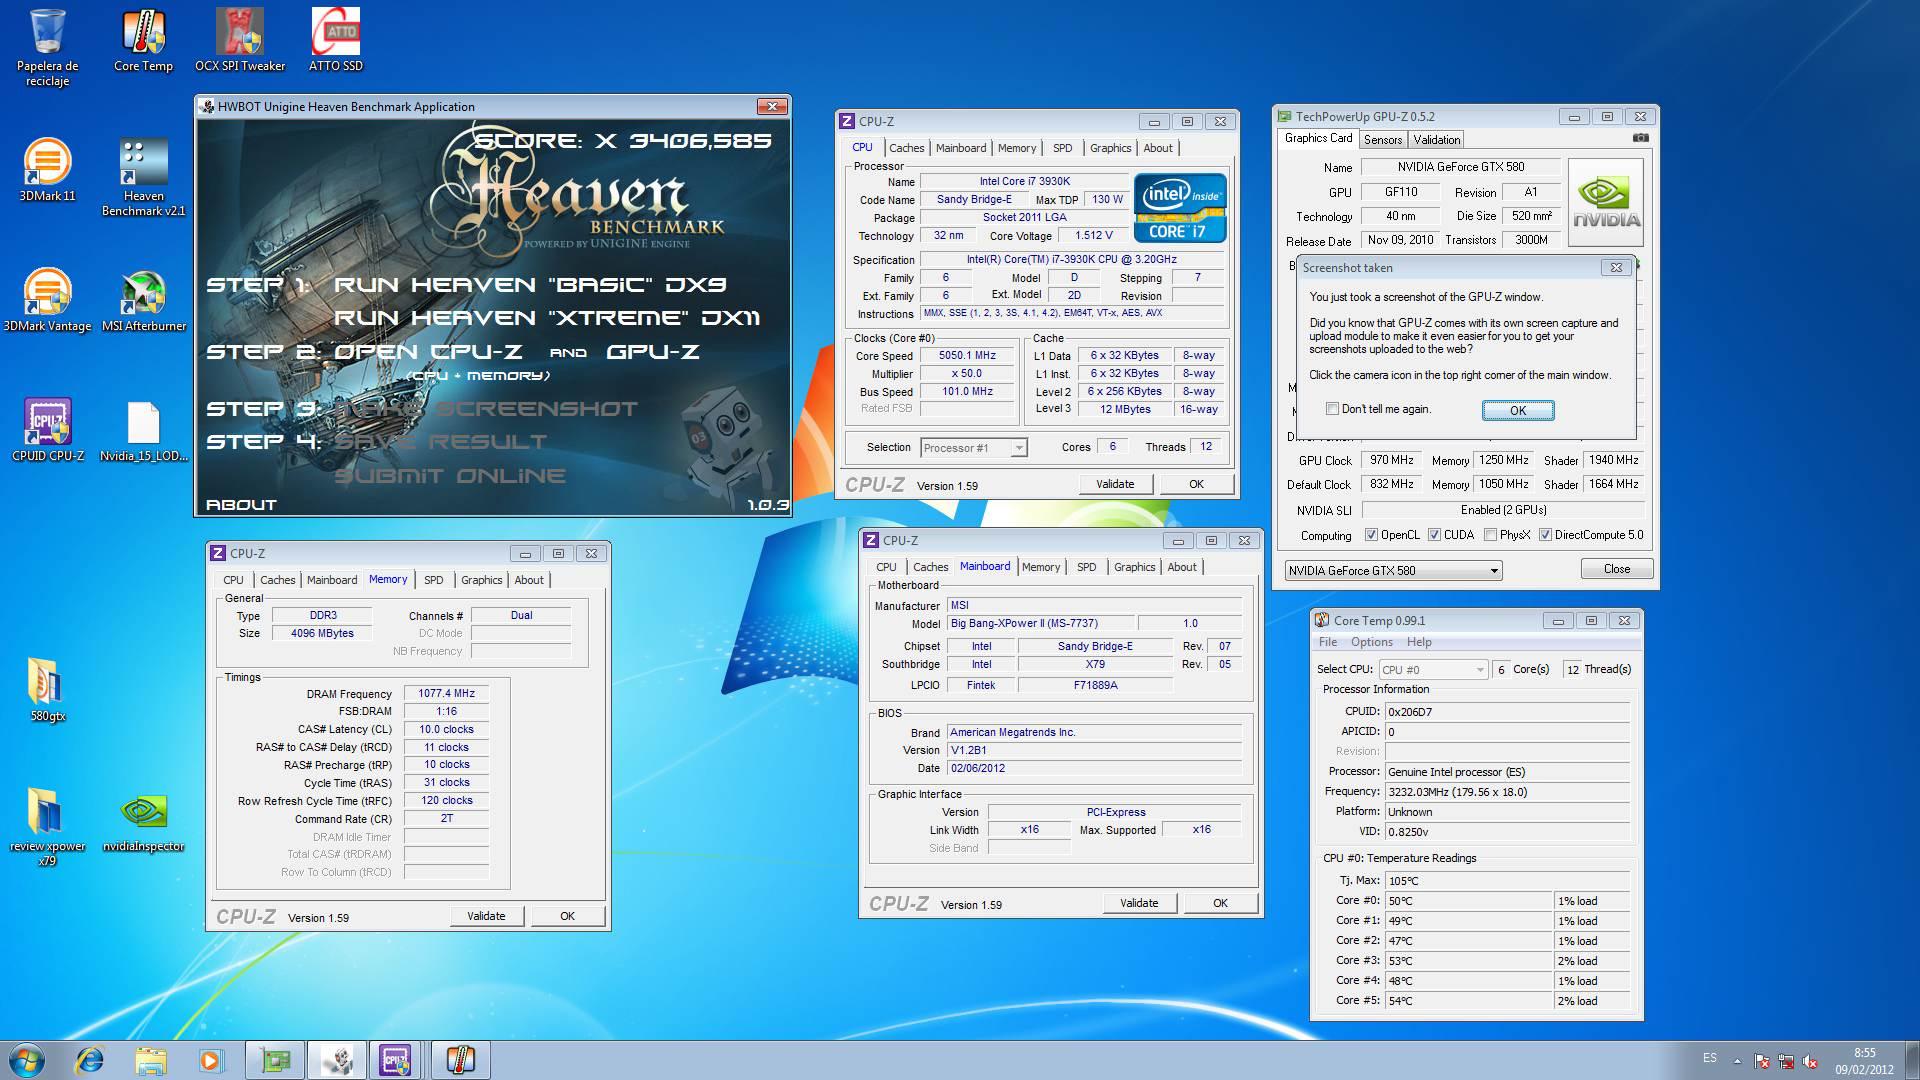
Task: Click RUN HEAVEN "XTREME" DX11 step
Action: [547, 318]
